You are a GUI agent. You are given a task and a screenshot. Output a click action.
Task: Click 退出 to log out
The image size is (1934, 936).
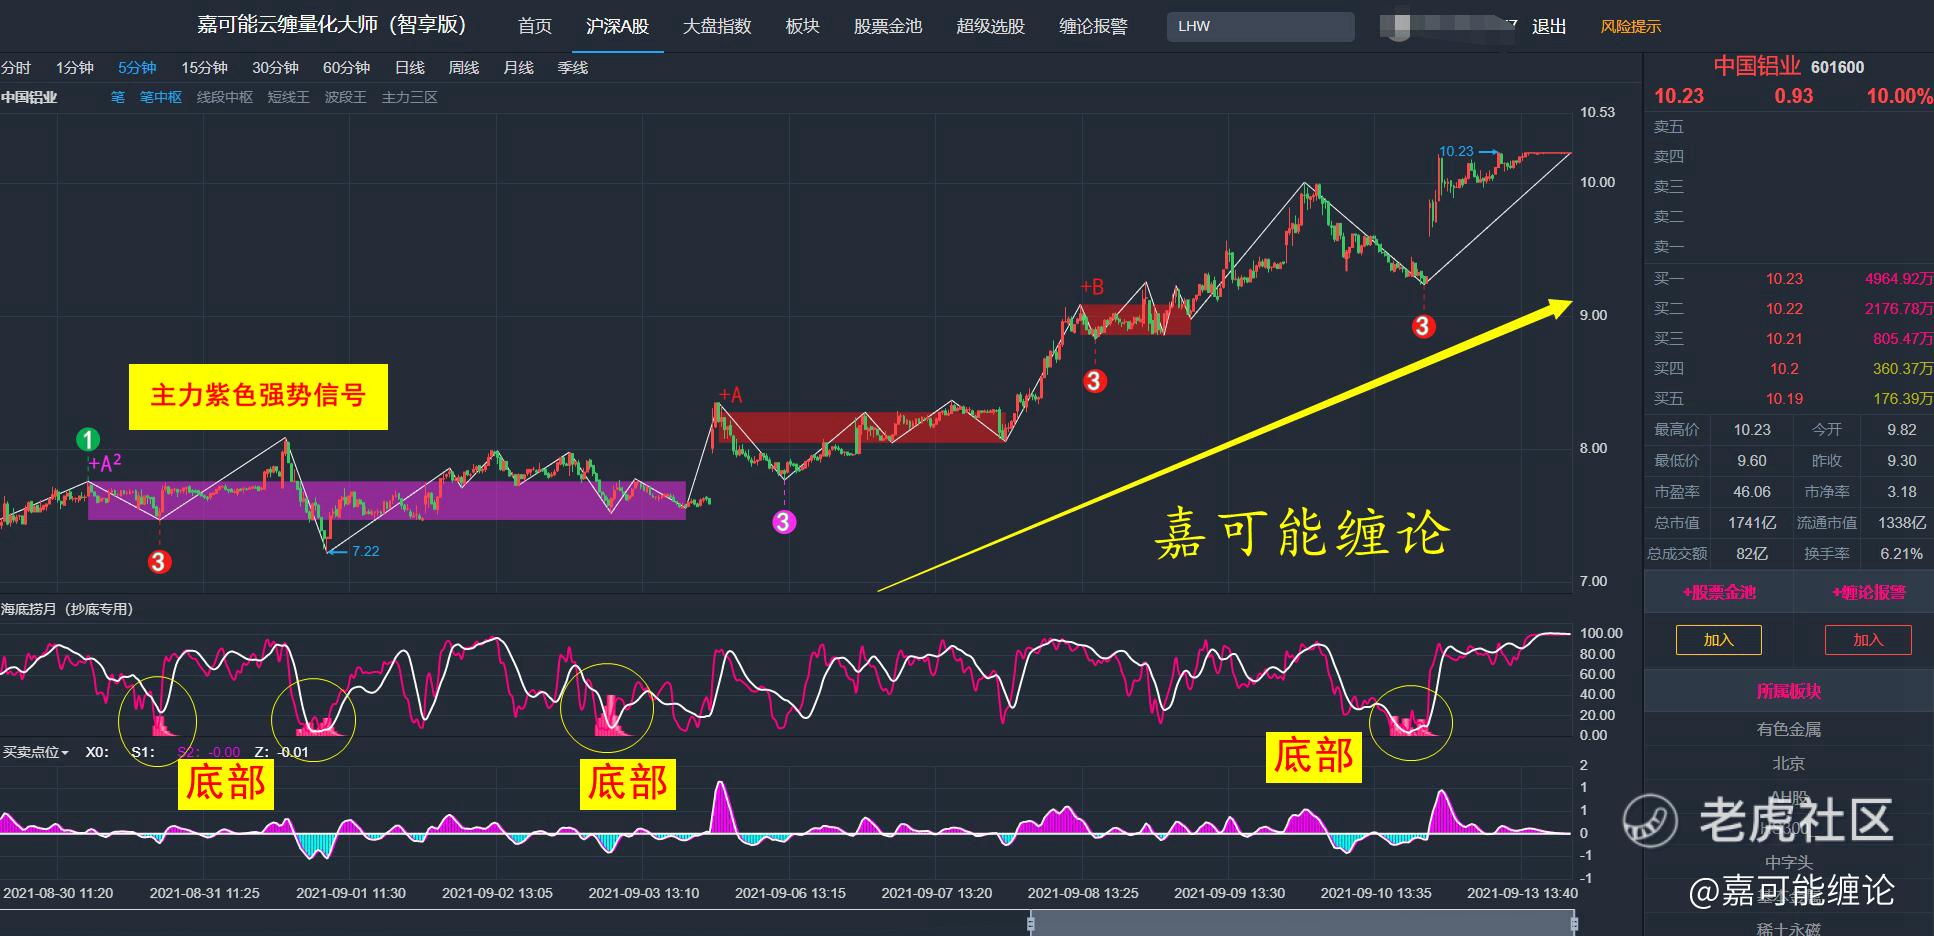(x=1549, y=26)
